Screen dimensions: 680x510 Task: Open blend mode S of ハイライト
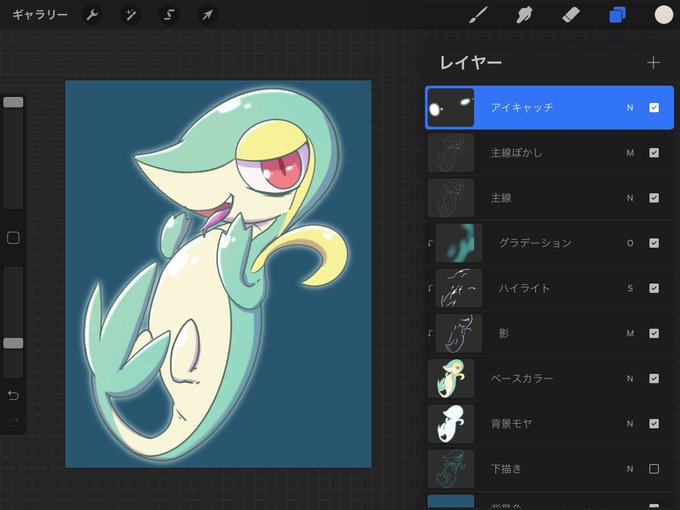click(x=630, y=288)
